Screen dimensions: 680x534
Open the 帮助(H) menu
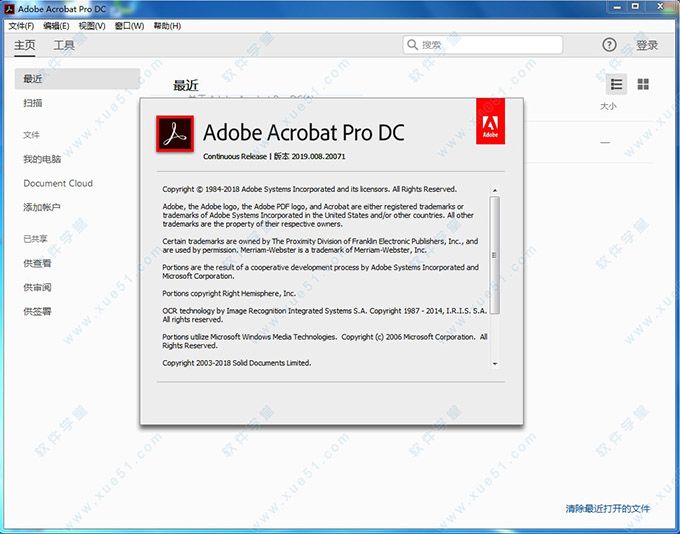tap(167, 26)
